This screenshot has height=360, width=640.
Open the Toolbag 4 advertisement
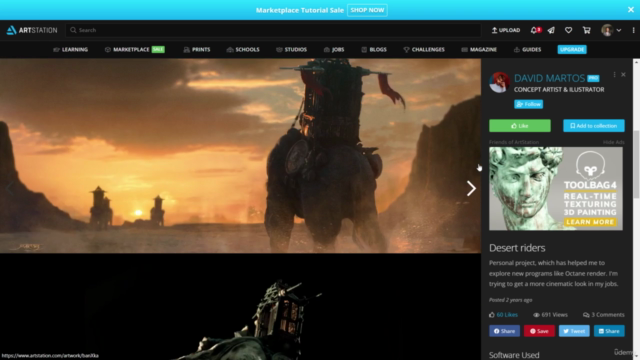[x=556, y=189]
